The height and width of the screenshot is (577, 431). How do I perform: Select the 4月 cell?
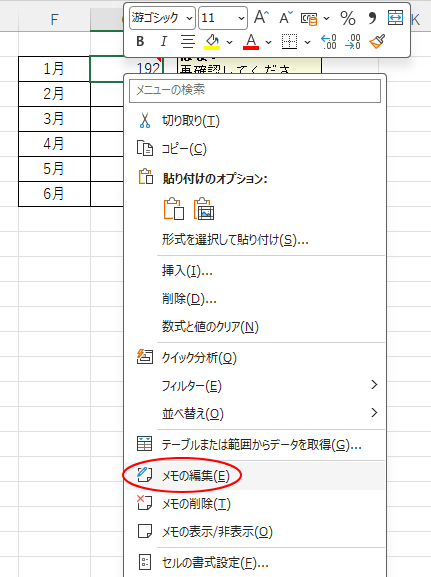54,144
